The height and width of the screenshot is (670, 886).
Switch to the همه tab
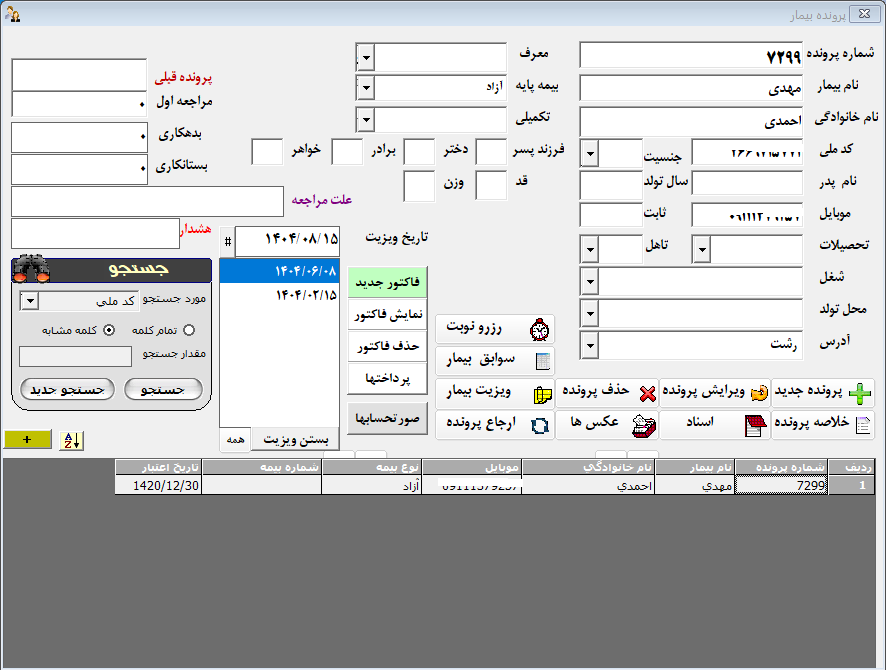click(234, 440)
